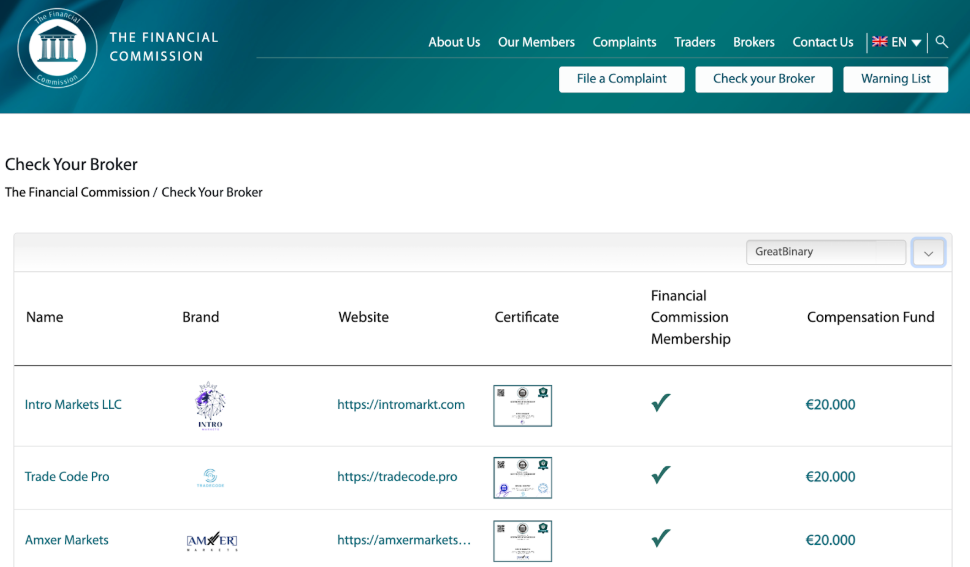Click the membership checkmark for Trade Code Pro
This screenshot has width=970, height=567.
660,475
